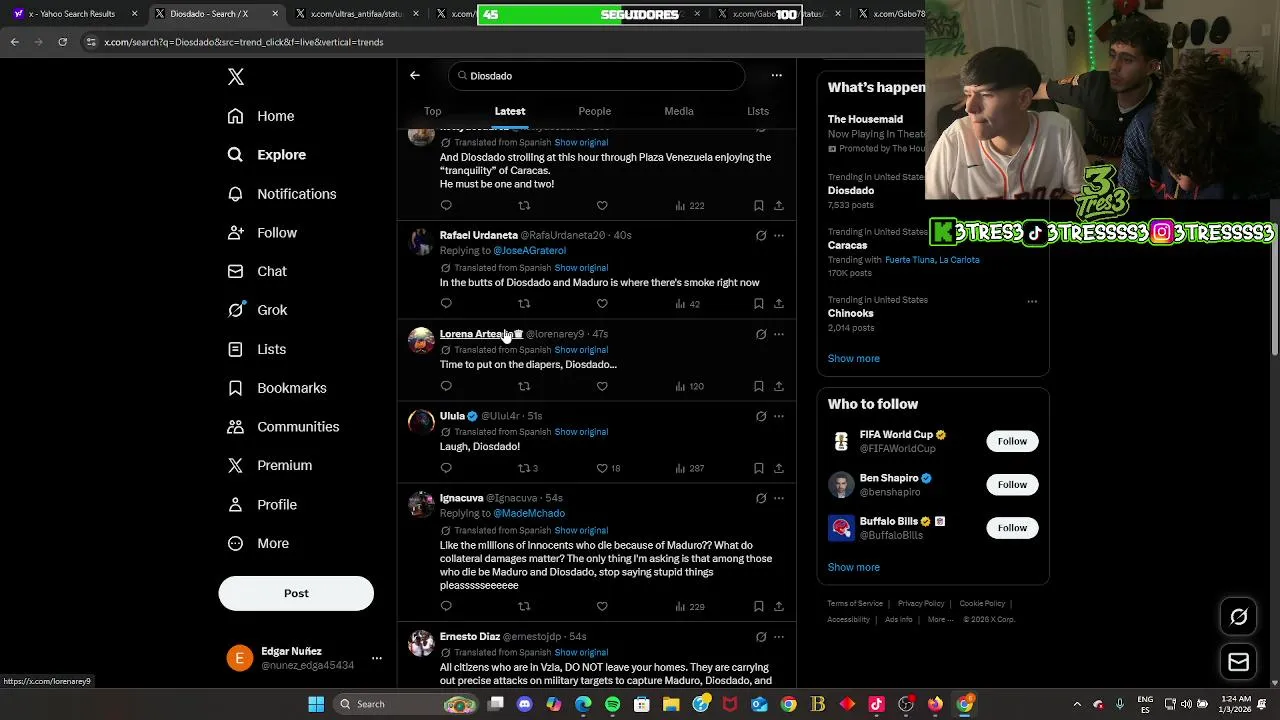Click the X logo in sidebar
Screen dimensions: 1280x720
click(236, 77)
